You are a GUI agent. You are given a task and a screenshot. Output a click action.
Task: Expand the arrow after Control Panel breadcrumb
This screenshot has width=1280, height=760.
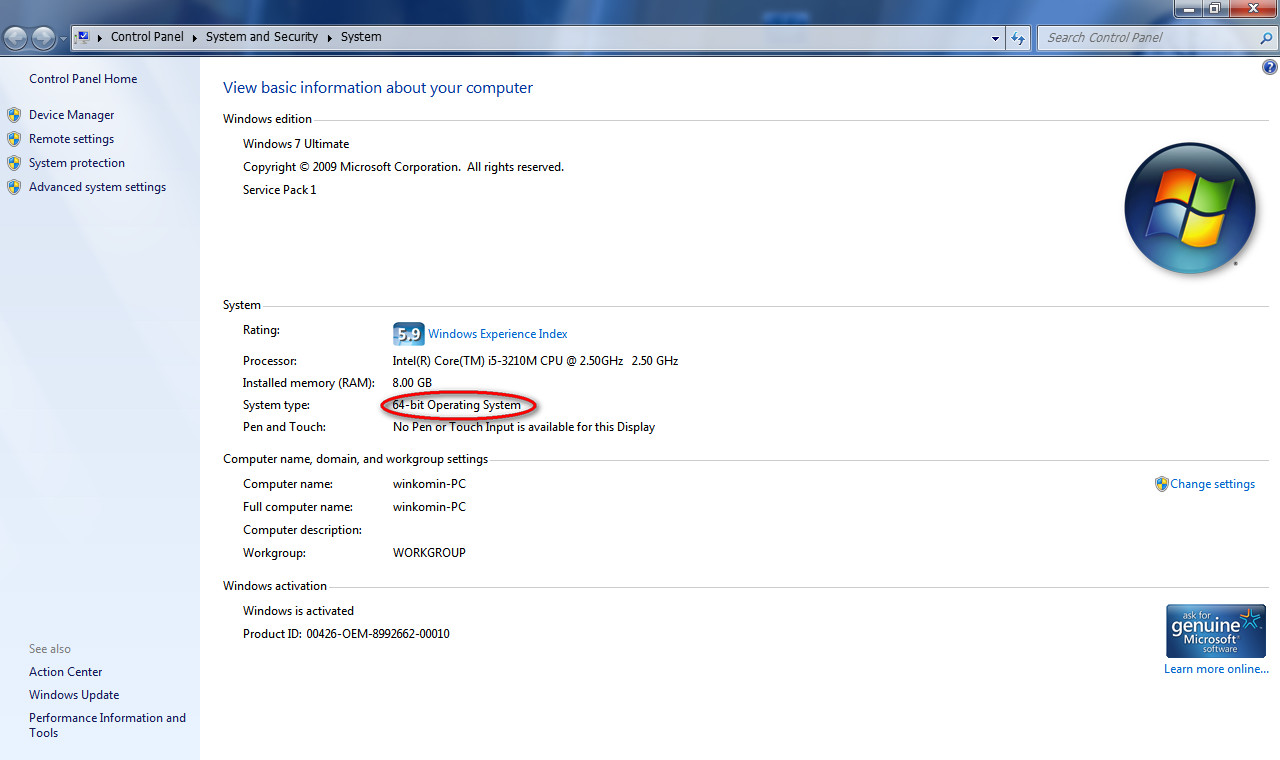(x=195, y=37)
